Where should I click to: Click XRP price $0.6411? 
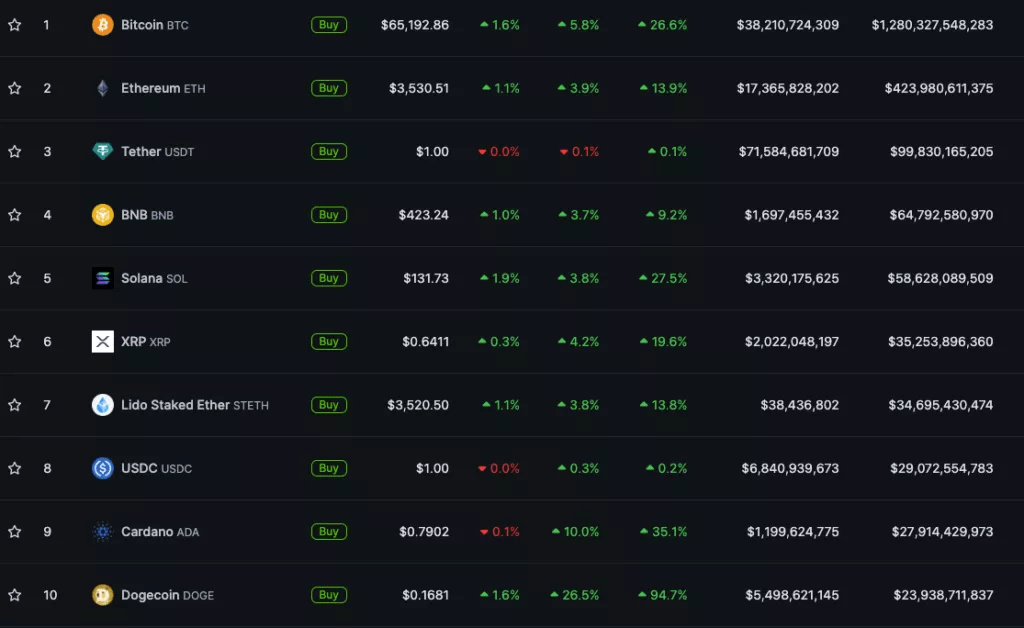pyautogui.click(x=425, y=341)
